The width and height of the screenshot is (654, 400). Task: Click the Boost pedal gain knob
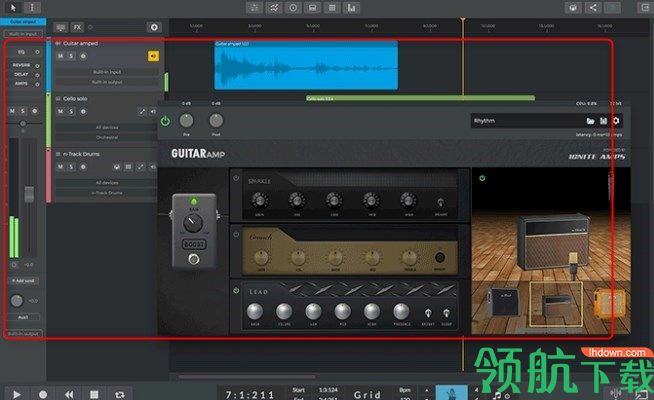tap(193, 223)
